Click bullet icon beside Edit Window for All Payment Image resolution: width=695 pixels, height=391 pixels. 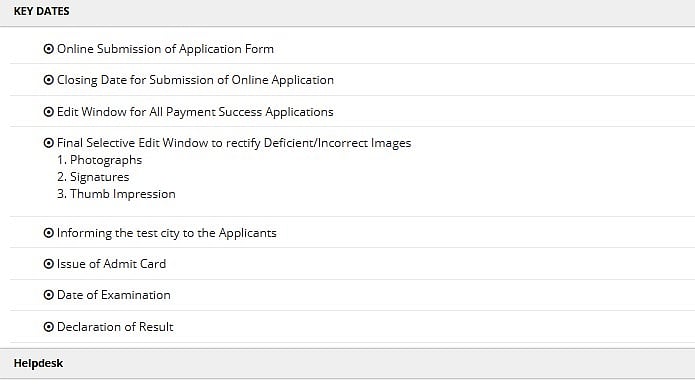[x=49, y=112]
